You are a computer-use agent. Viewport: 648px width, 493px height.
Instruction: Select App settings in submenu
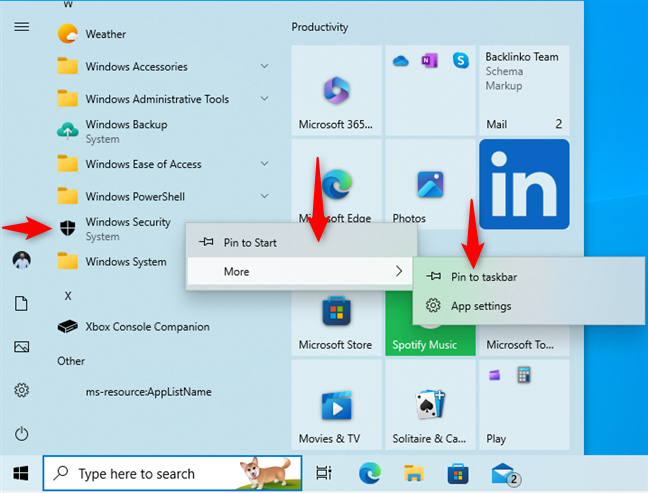[x=529, y=306]
